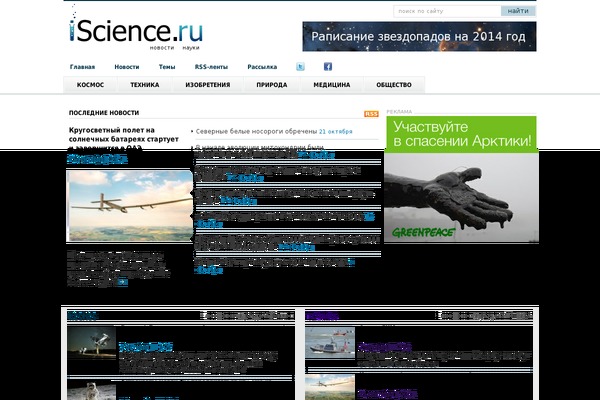Open the 2014 meteor shower schedule banner
The image size is (600, 400).
point(419,36)
